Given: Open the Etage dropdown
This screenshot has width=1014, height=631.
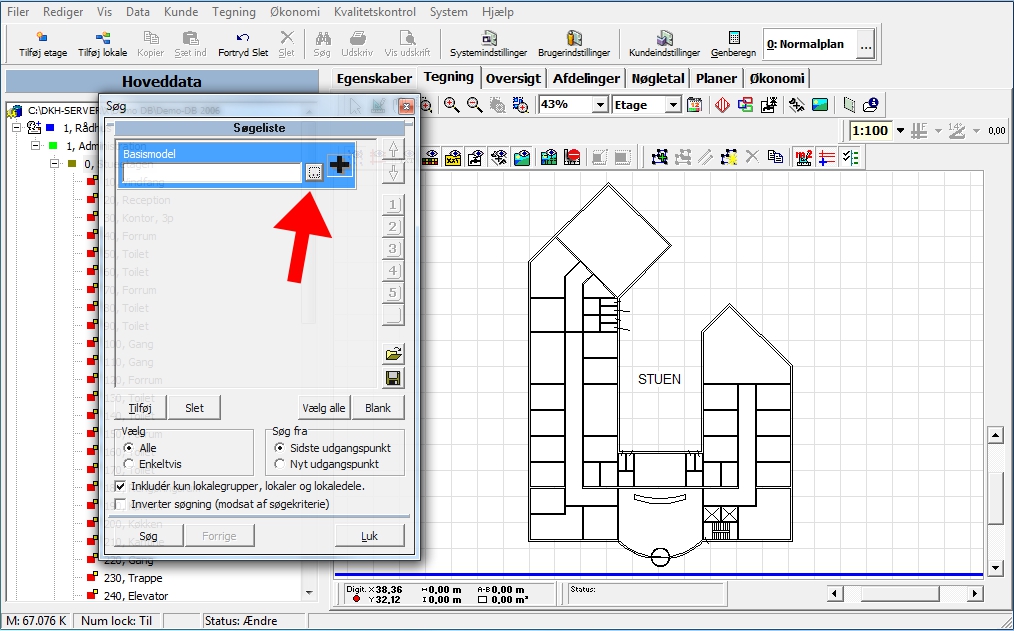Looking at the screenshot, I should pyautogui.click(x=673, y=105).
